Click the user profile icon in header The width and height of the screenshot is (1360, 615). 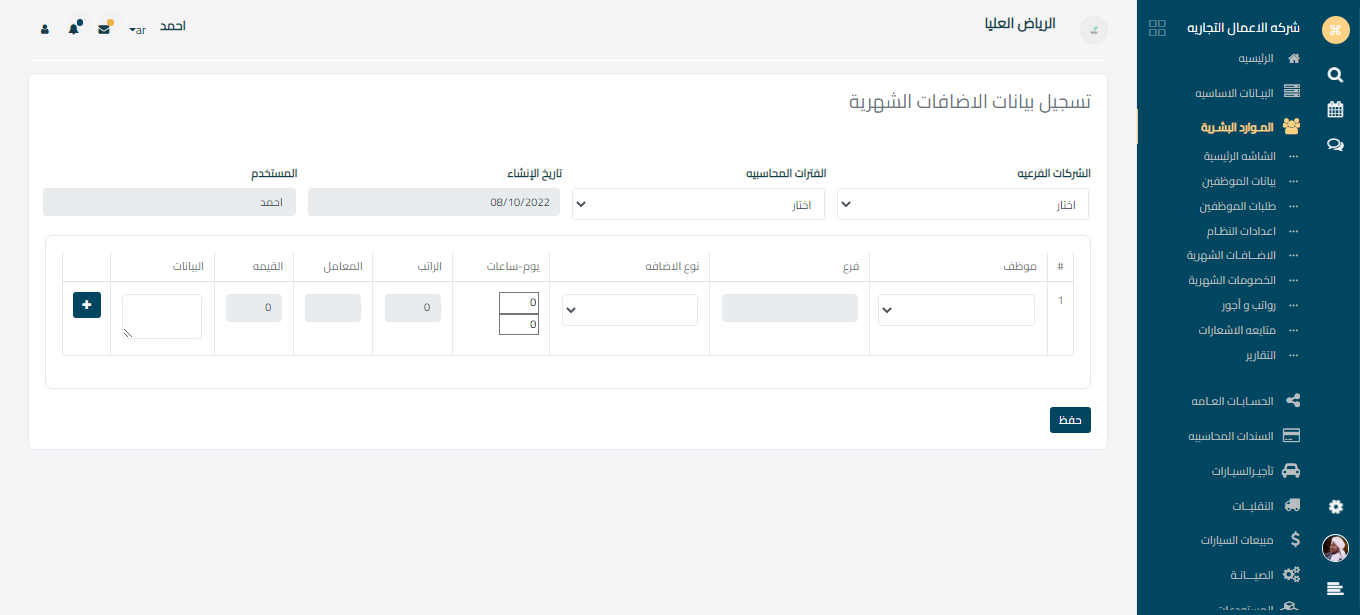pyautogui.click(x=45, y=29)
